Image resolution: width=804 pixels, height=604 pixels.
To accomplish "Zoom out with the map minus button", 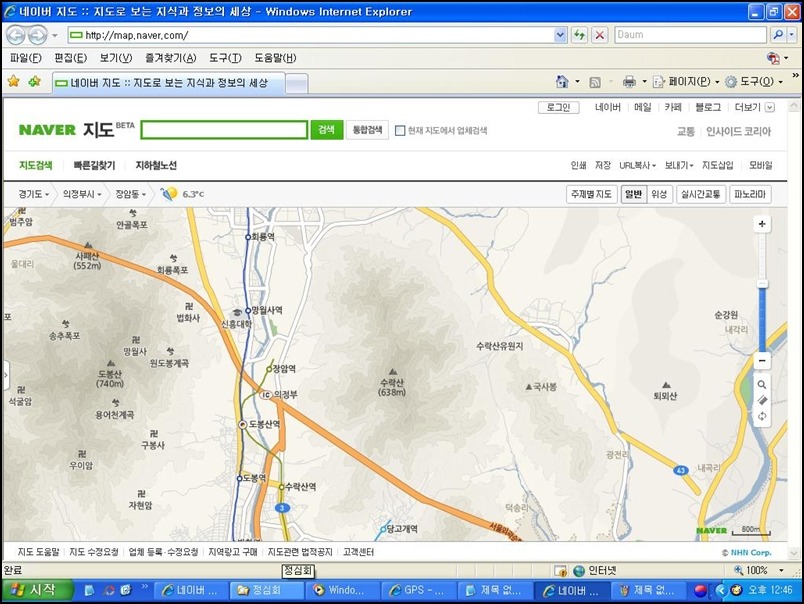I will [762, 361].
